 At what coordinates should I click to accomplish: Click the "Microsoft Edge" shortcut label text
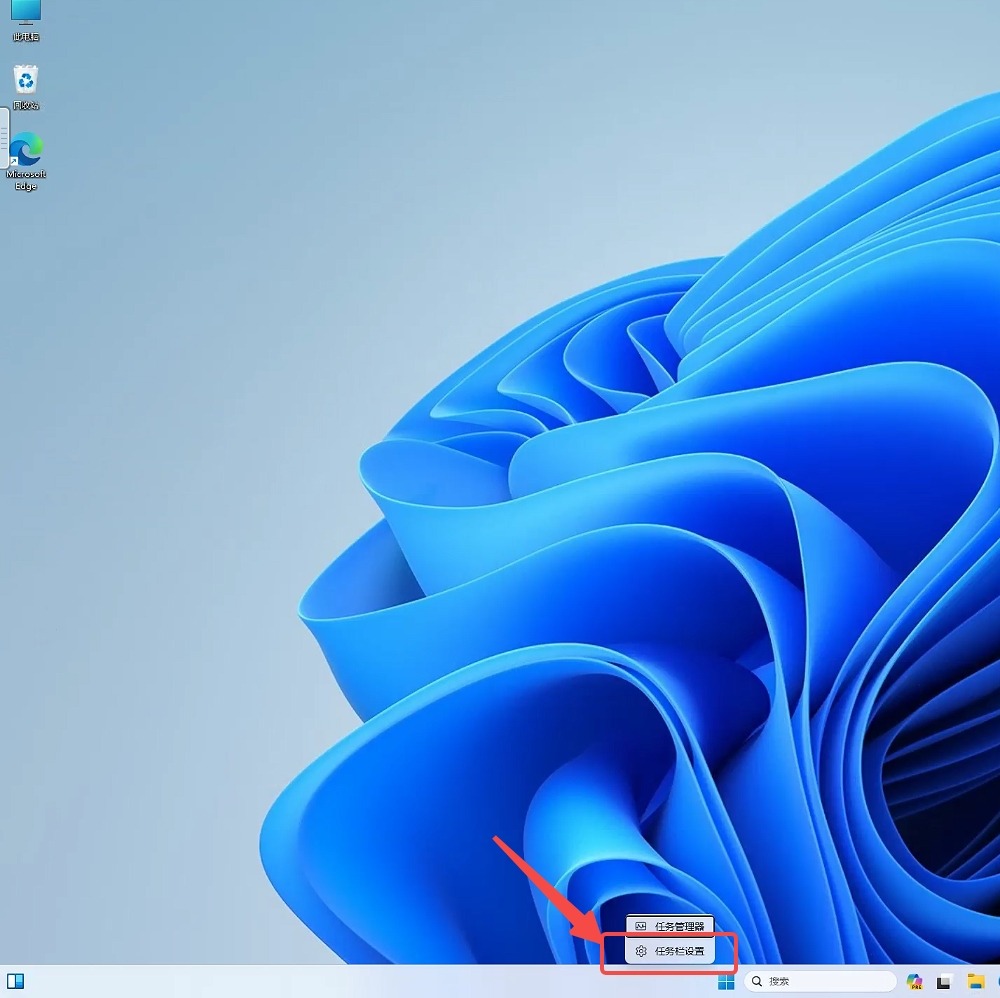click(26, 180)
